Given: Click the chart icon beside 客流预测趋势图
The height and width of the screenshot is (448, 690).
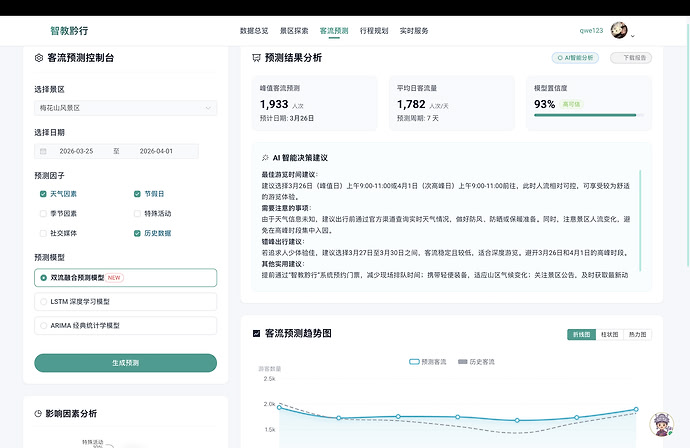Looking at the screenshot, I should (257, 333).
